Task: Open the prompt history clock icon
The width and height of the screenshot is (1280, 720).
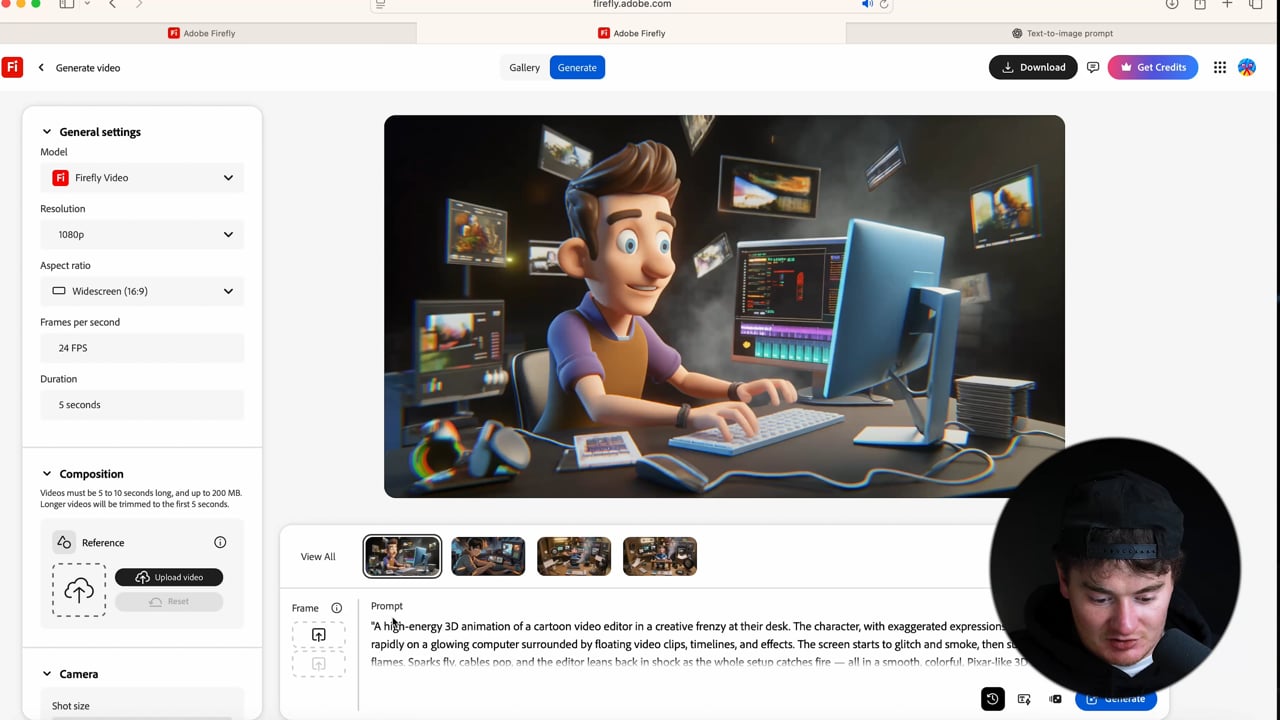Action: 992,699
